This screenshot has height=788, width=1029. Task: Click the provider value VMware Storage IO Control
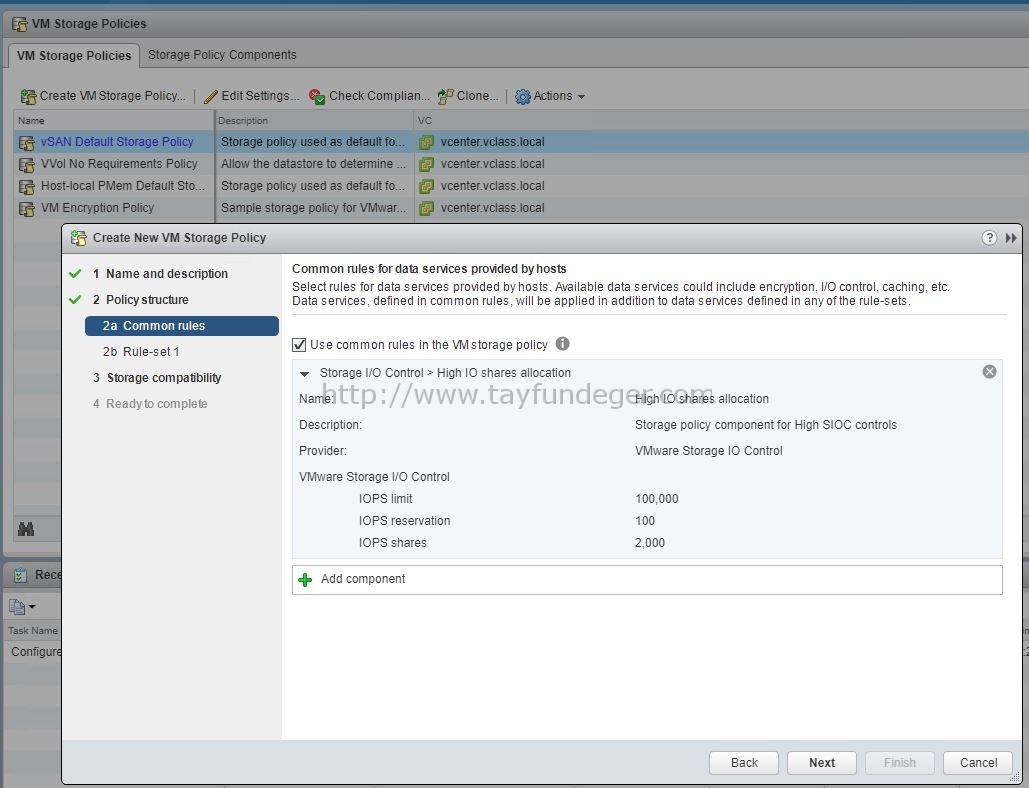coord(708,451)
